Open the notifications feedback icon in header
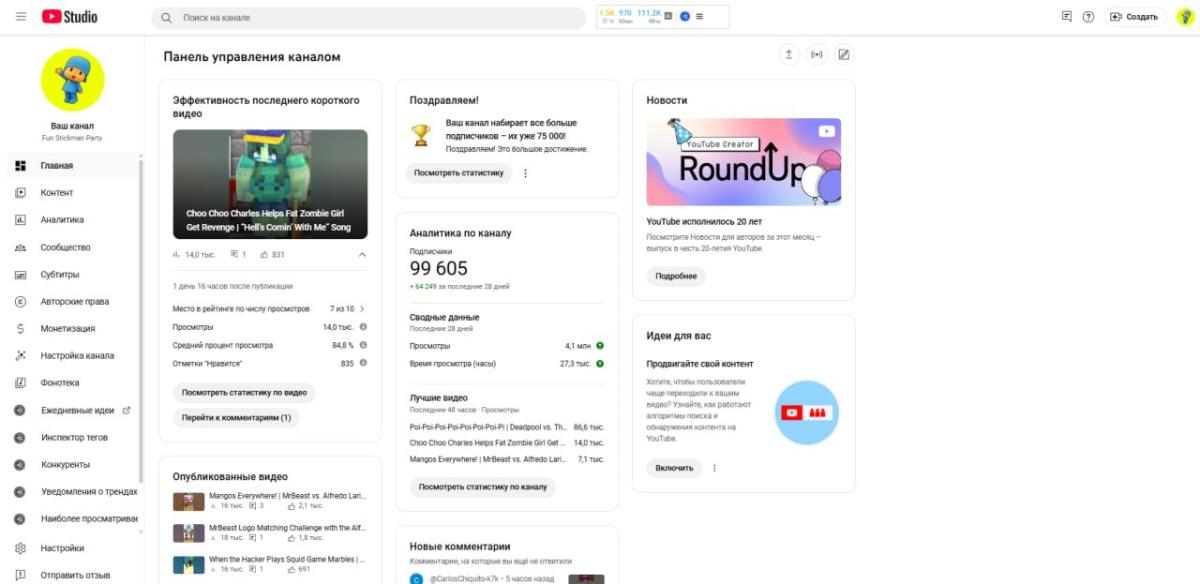 (1067, 17)
